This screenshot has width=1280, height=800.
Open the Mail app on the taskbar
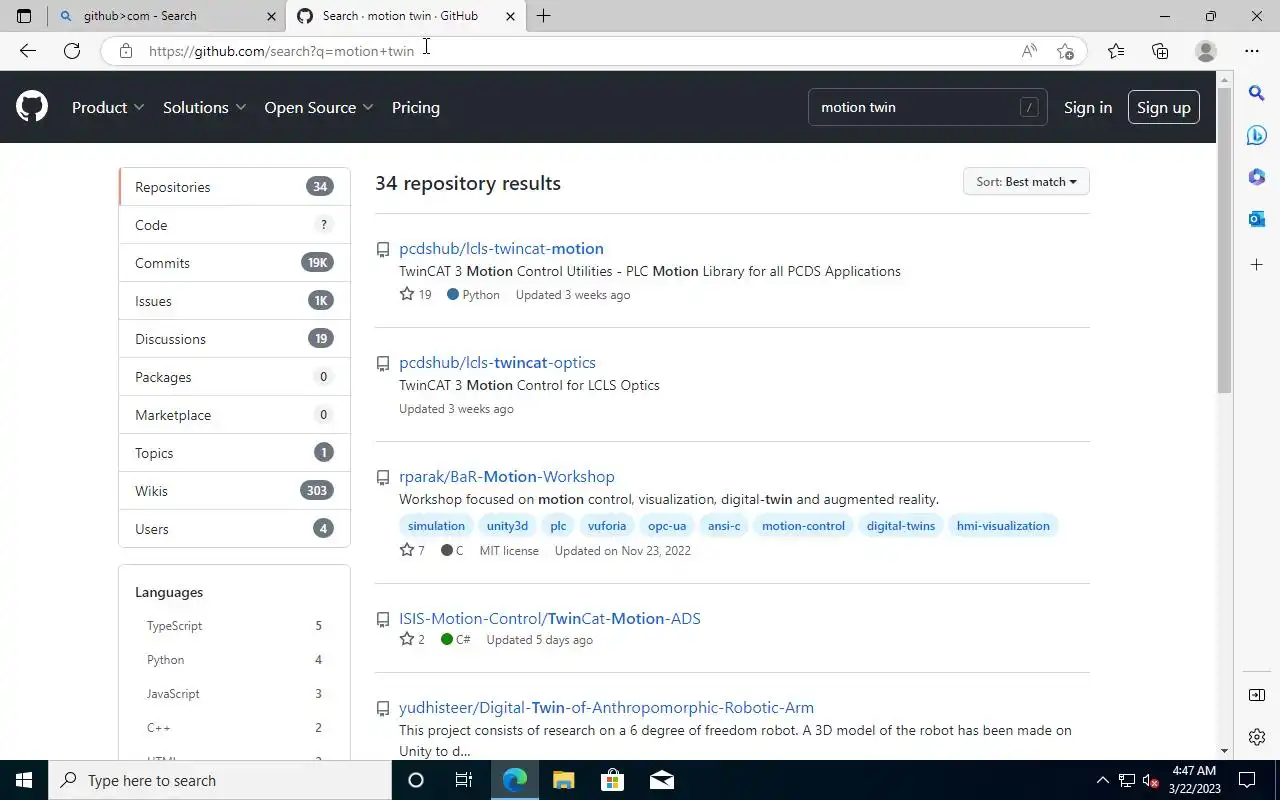pos(661,780)
